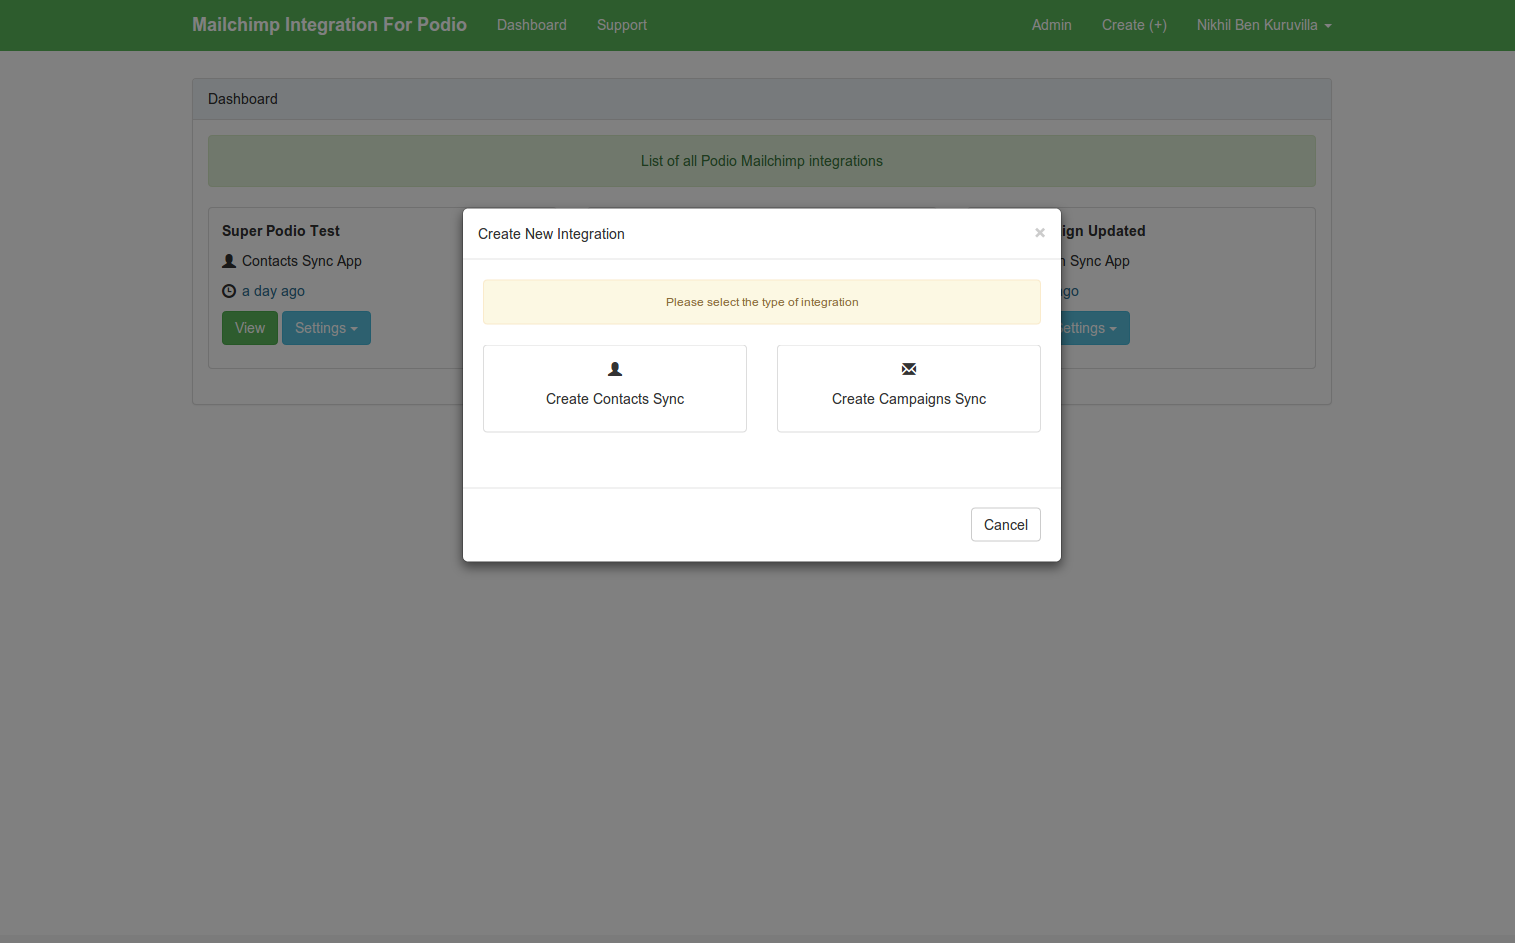Image resolution: width=1515 pixels, height=943 pixels.
Task: Close the Create New Integration dialog with ×
Action: (1039, 233)
